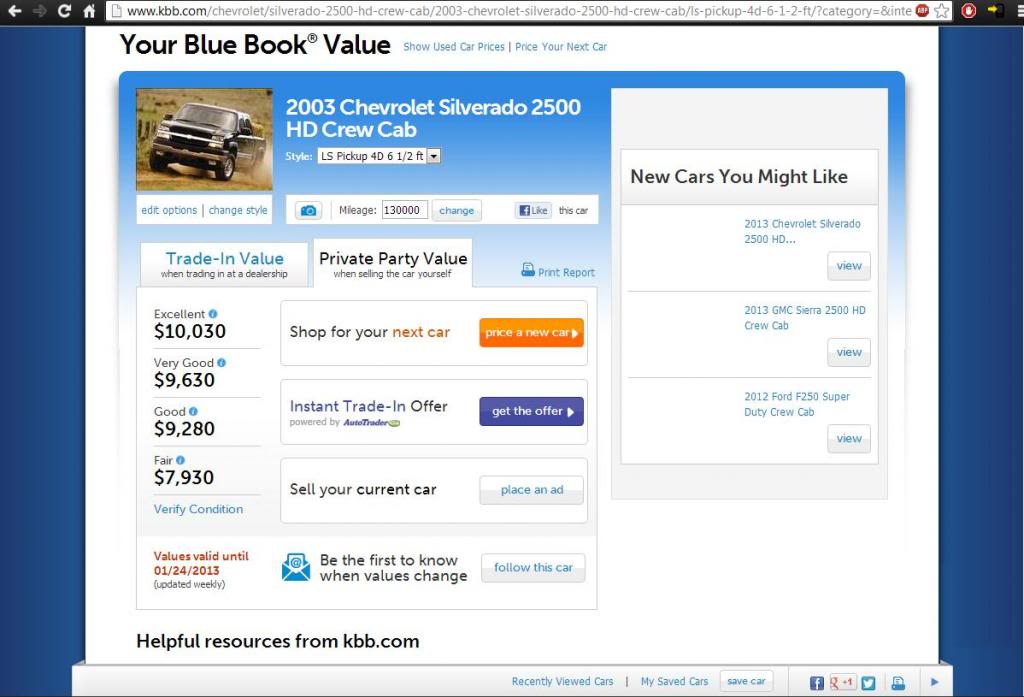Click place an ad button
This screenshot has width=1024, height=697.
[x=531, y=490]
